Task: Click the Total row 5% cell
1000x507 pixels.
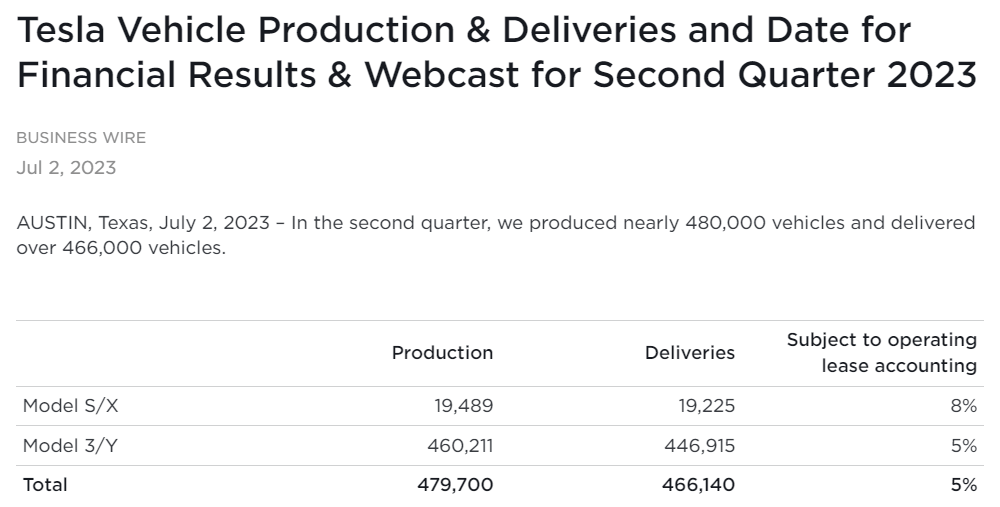Action: point(964,485)
